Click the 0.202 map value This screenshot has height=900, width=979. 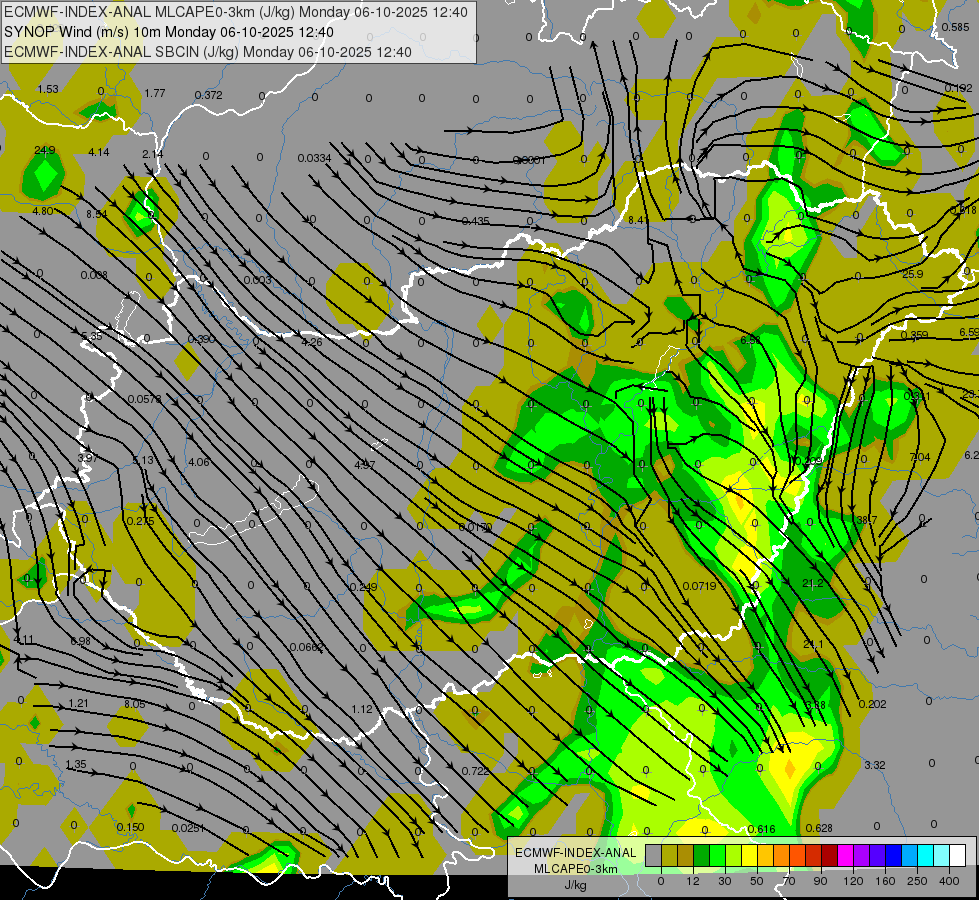pyautogui.click(x=872, y=704)
